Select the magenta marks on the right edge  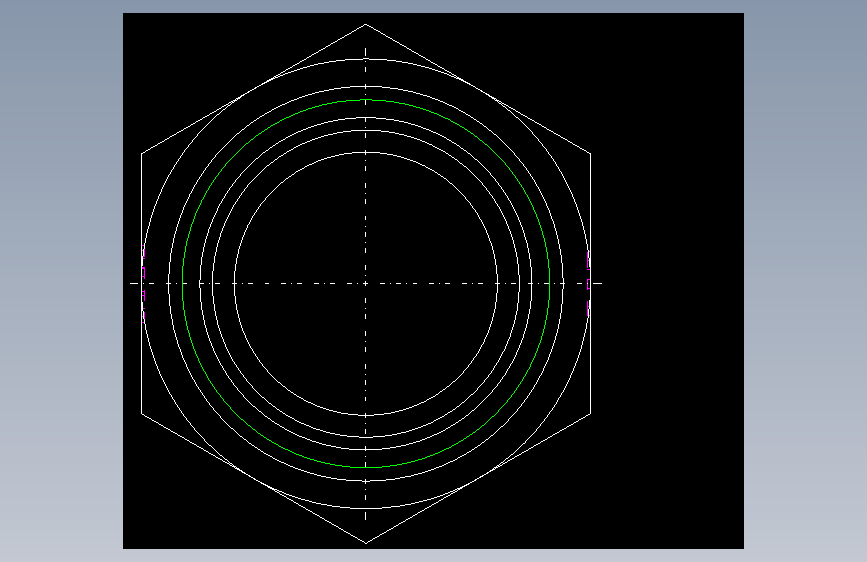pos(588,284)
